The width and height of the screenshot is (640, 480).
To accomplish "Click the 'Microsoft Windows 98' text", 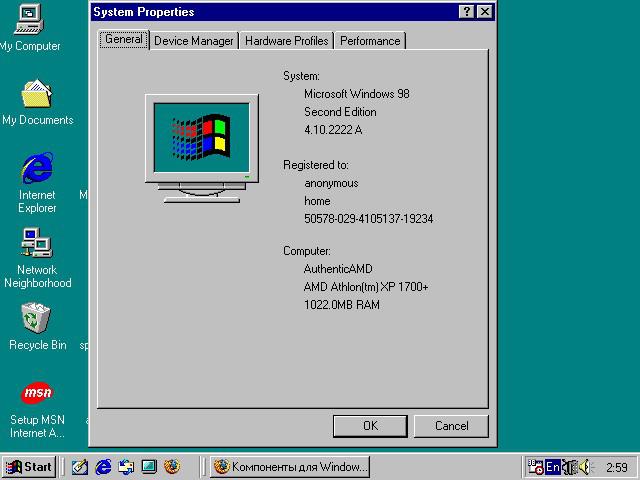I will 357,94.
